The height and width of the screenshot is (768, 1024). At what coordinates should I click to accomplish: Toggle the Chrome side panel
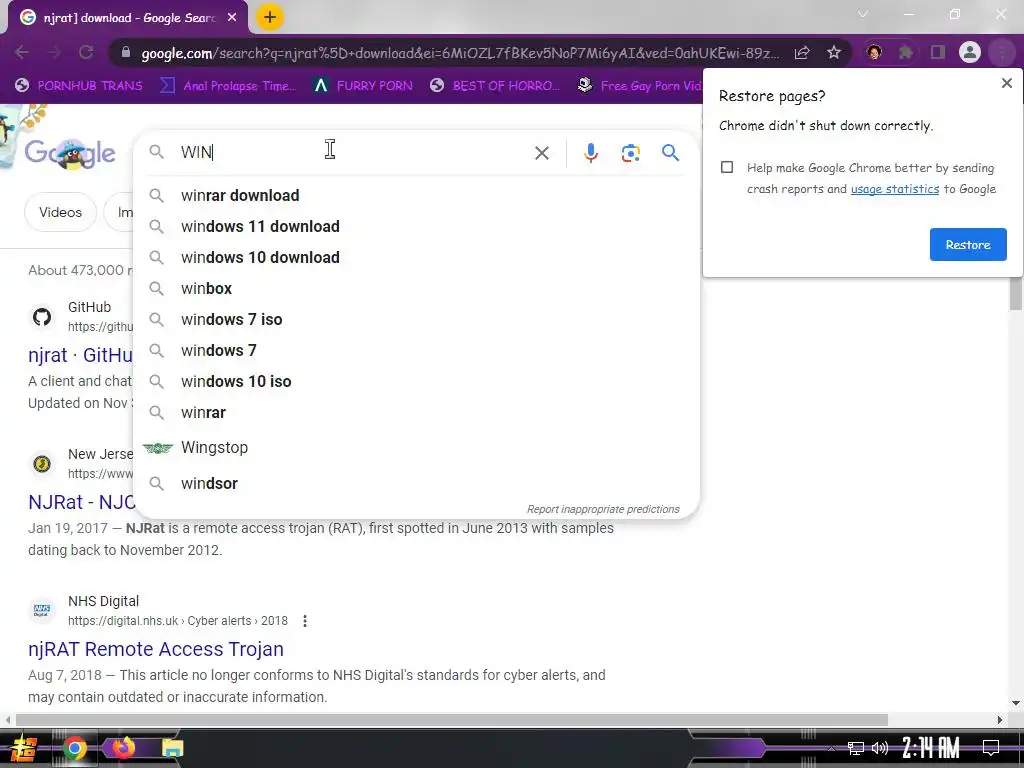[x=938, y=52]
